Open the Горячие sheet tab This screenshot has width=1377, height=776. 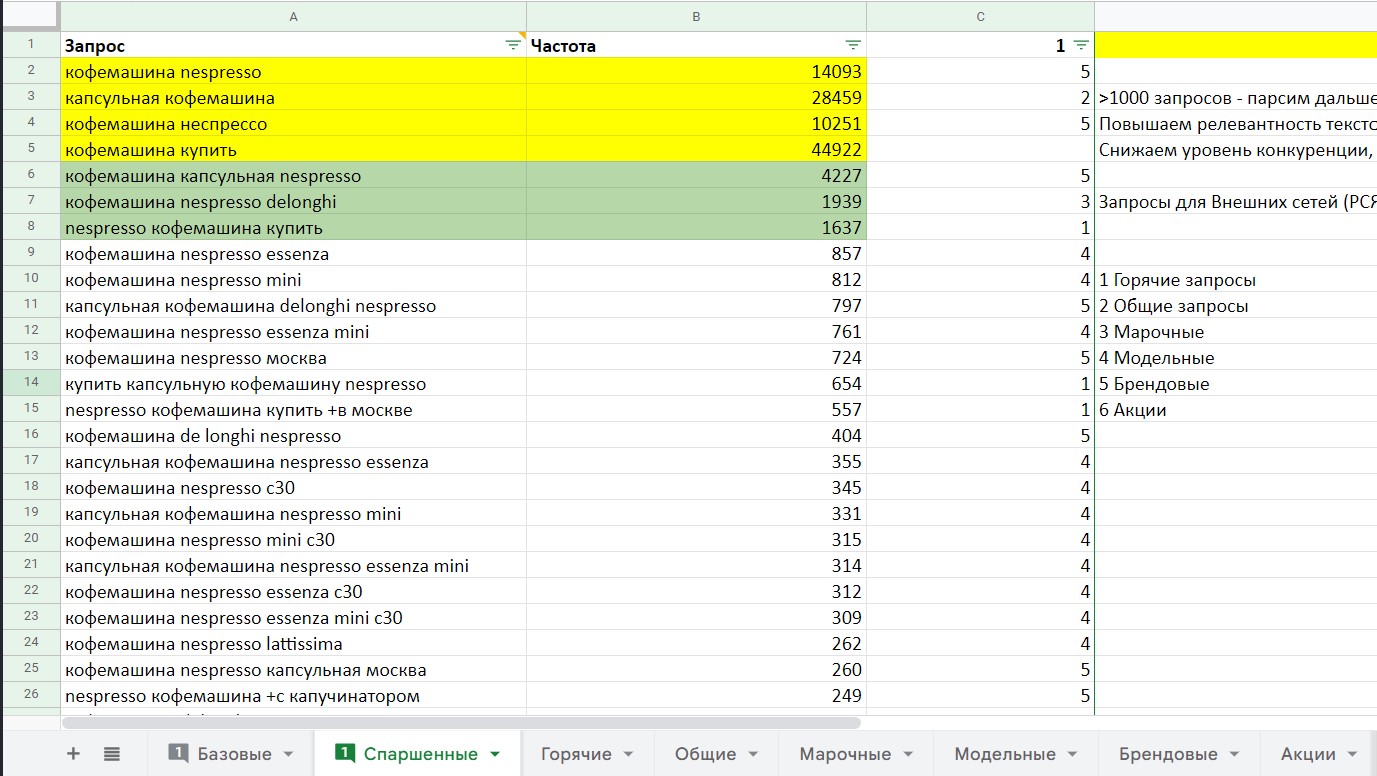[x=574, y=754]
